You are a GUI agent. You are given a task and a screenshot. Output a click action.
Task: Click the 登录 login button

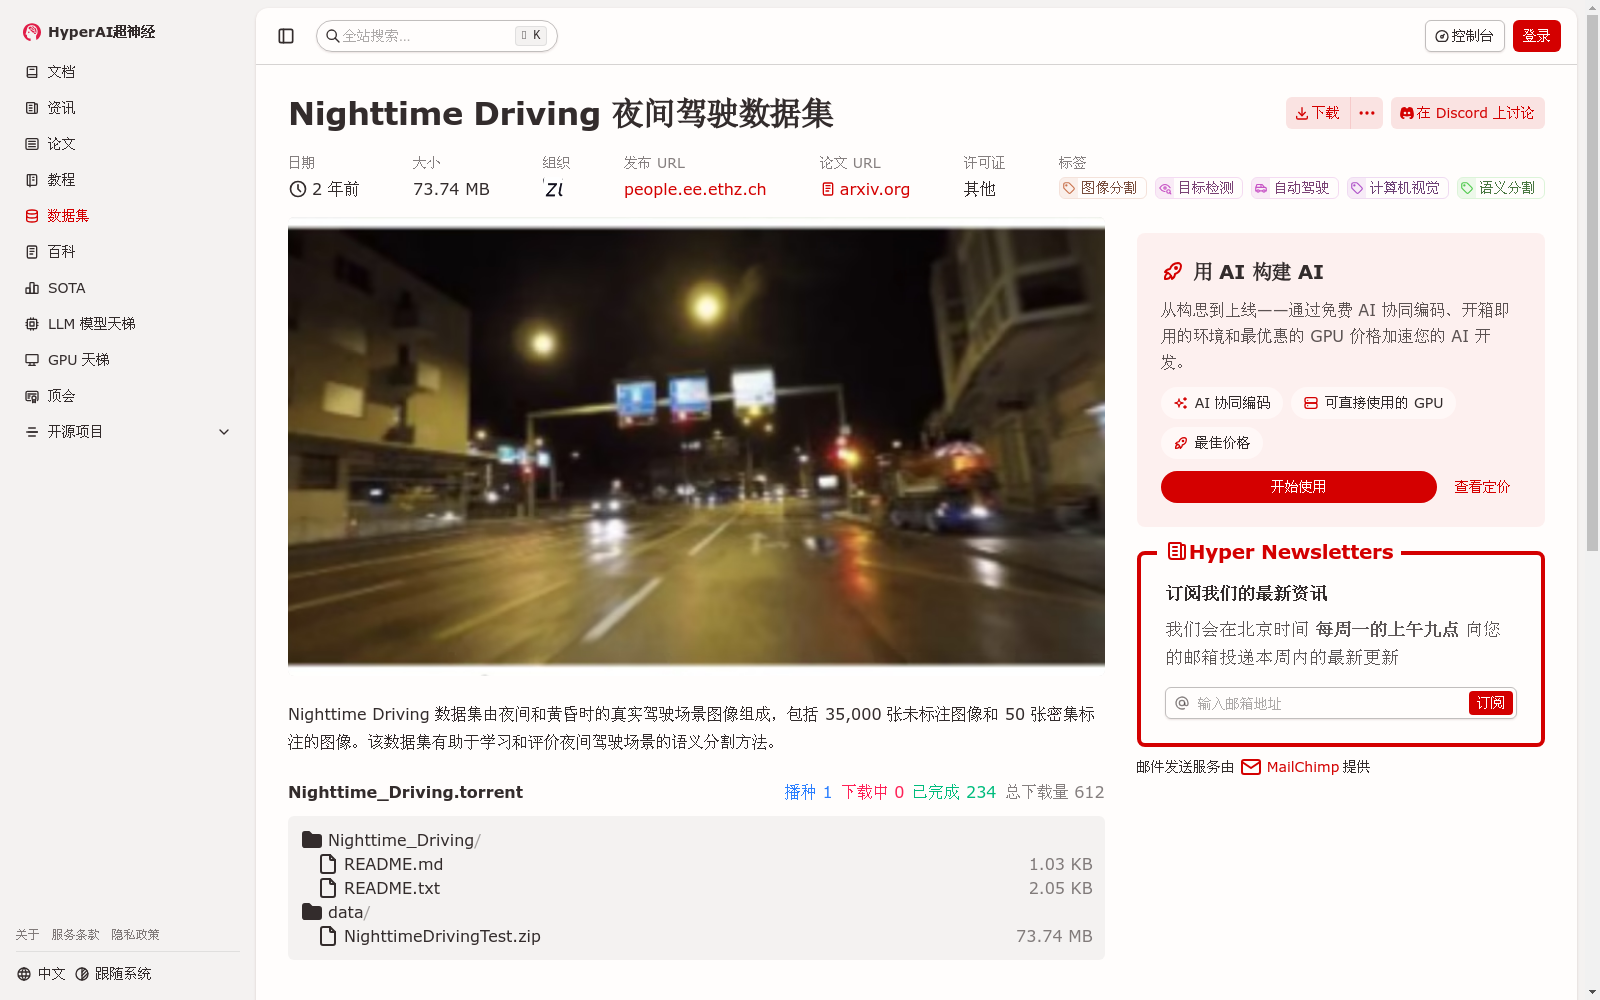(x=1536, y=36)
